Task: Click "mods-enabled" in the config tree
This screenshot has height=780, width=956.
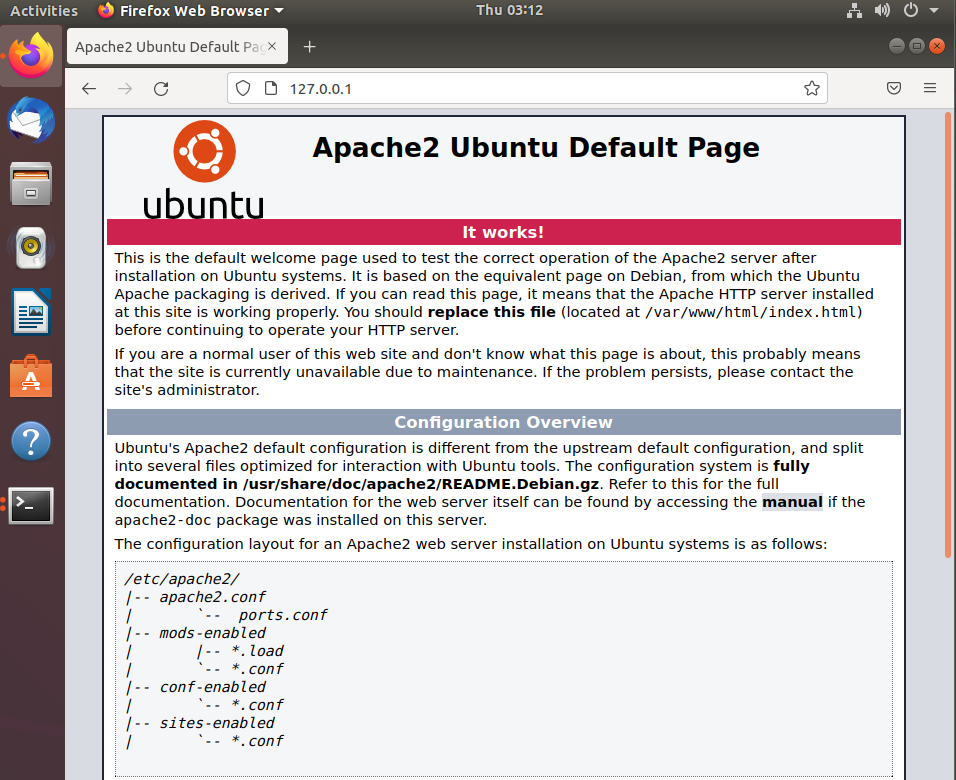Action: pyautogui.click(x=213, y=633)
